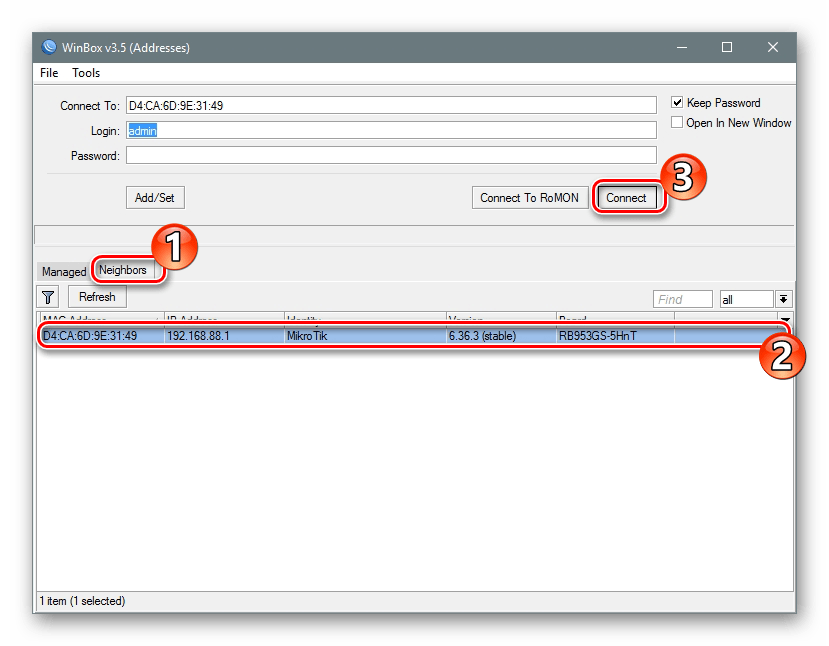Image resolution: width=829 pixels, height=646 pixels.
Task: Switch to the Neighbors tab
Action: 123,270
